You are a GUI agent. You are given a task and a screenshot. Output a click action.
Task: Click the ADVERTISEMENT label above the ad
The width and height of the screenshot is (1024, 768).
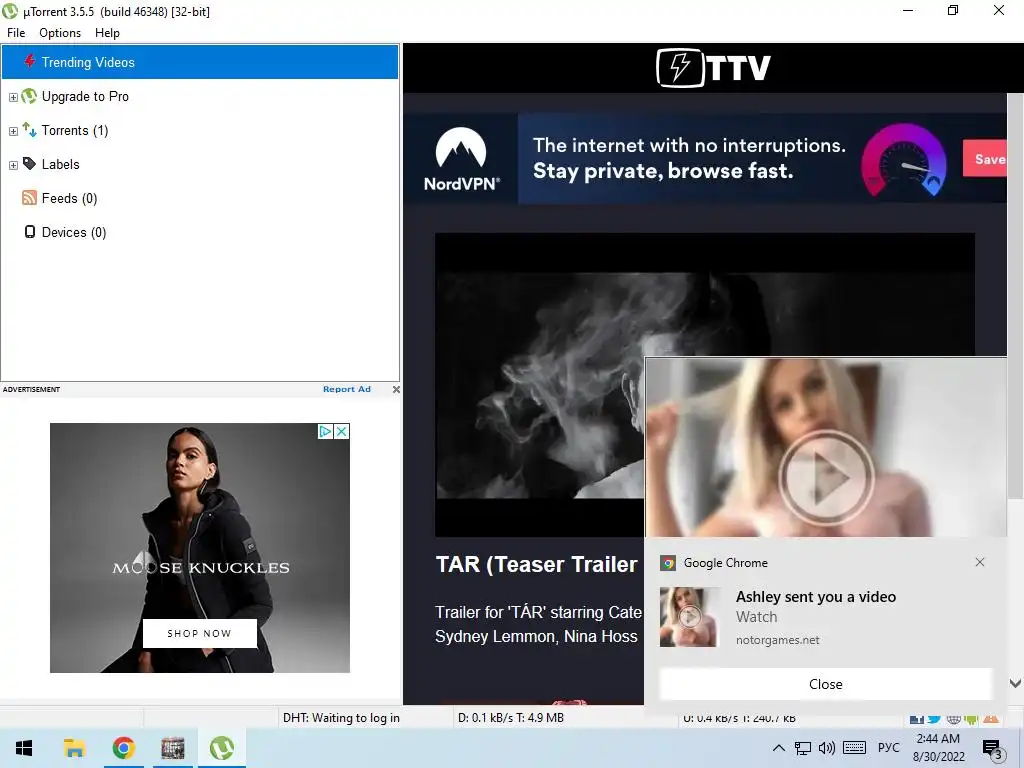[x=31, y=389]
